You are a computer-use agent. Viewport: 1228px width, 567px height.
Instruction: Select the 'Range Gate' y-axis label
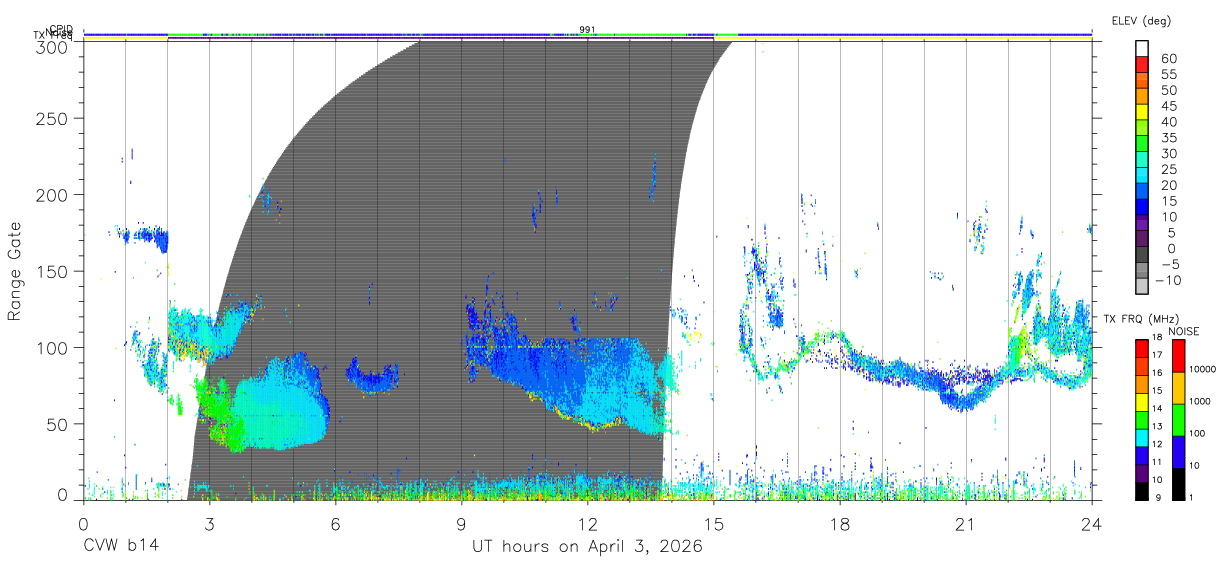coord(15,271)
